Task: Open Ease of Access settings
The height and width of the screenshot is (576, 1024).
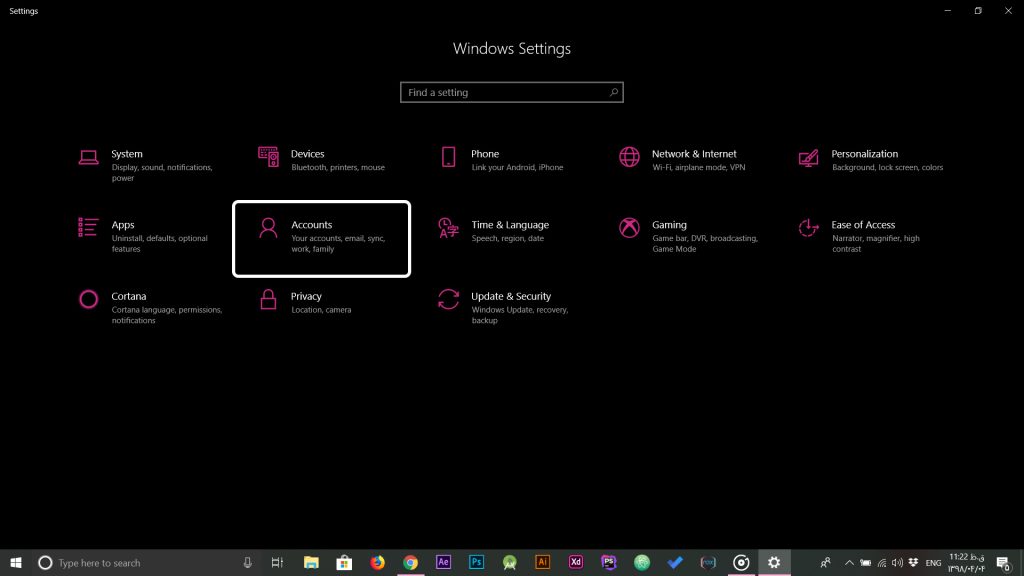Action: [862, 226]
